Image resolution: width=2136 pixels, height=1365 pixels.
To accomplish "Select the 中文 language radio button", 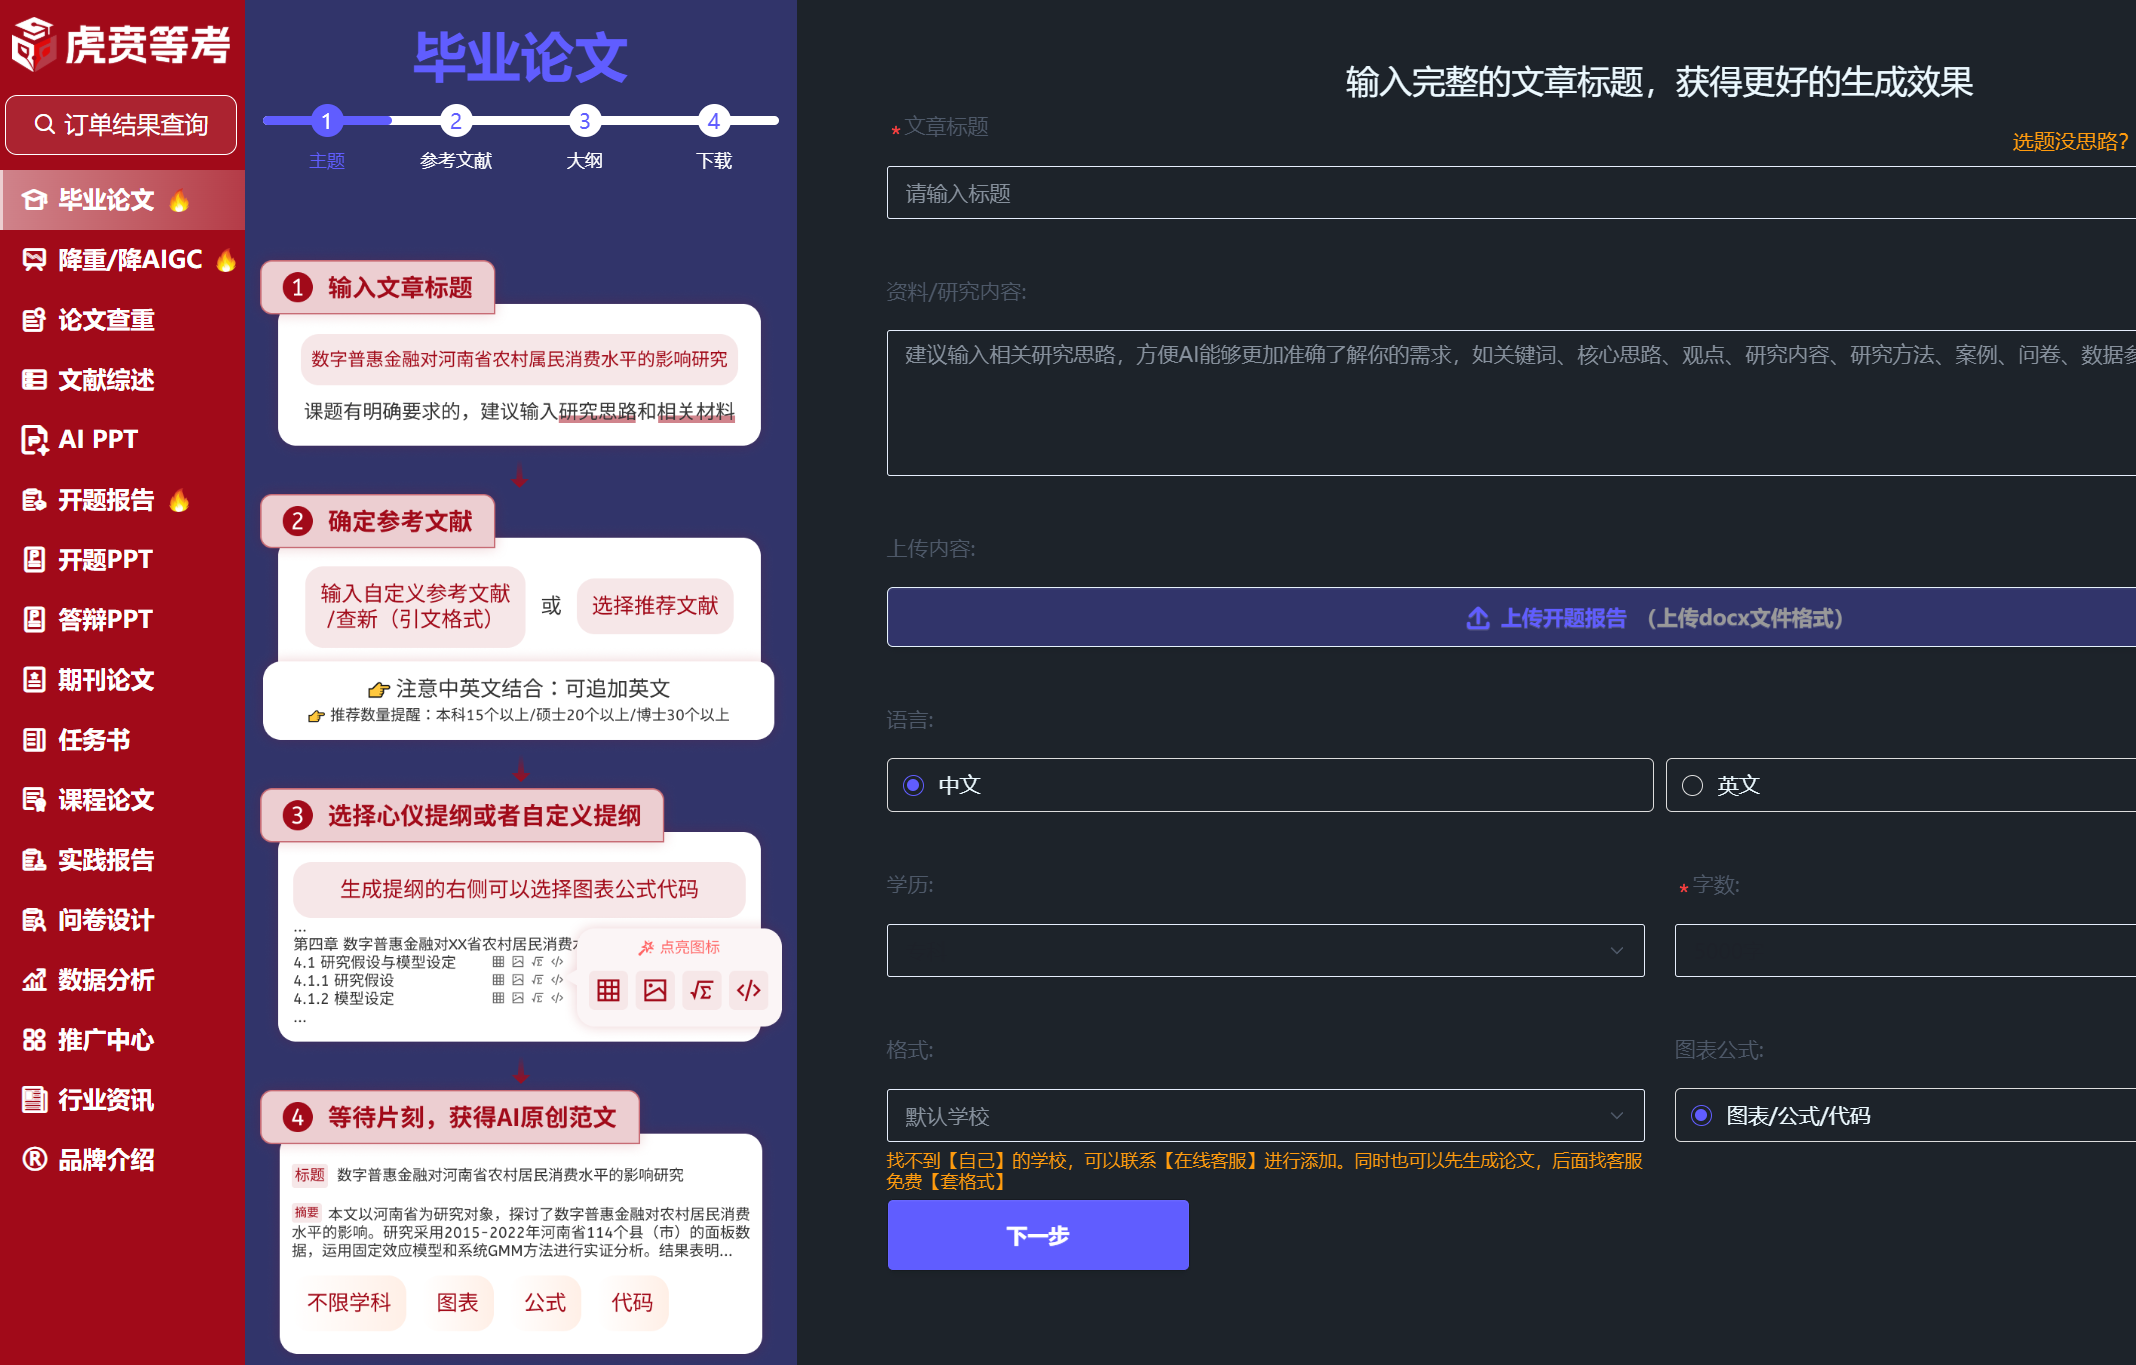I will click(x=913, y=785).
